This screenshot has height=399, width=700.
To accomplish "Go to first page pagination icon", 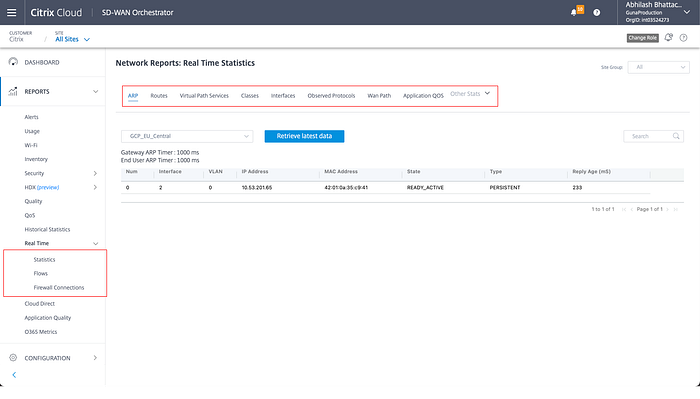I will pos(624,209).
